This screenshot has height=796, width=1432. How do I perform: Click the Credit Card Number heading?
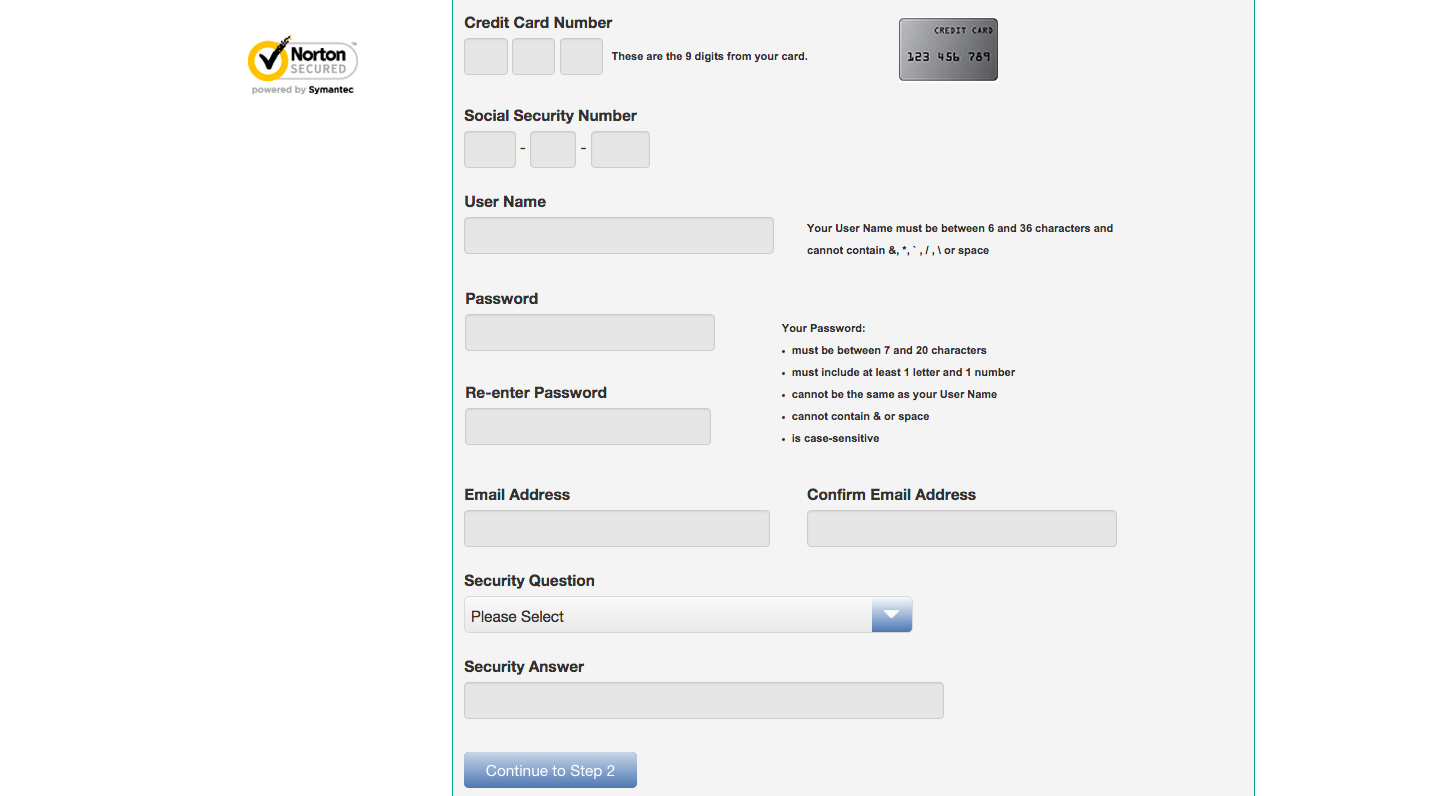(538, 22)
